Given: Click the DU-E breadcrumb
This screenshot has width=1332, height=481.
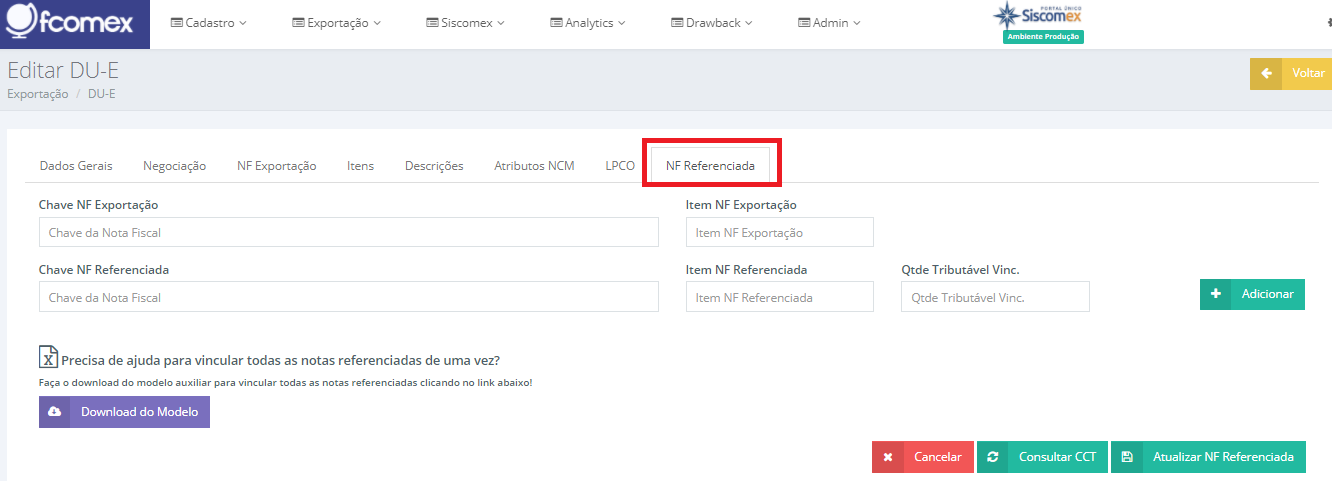Looking at the screenshot, I should [102, 94].
